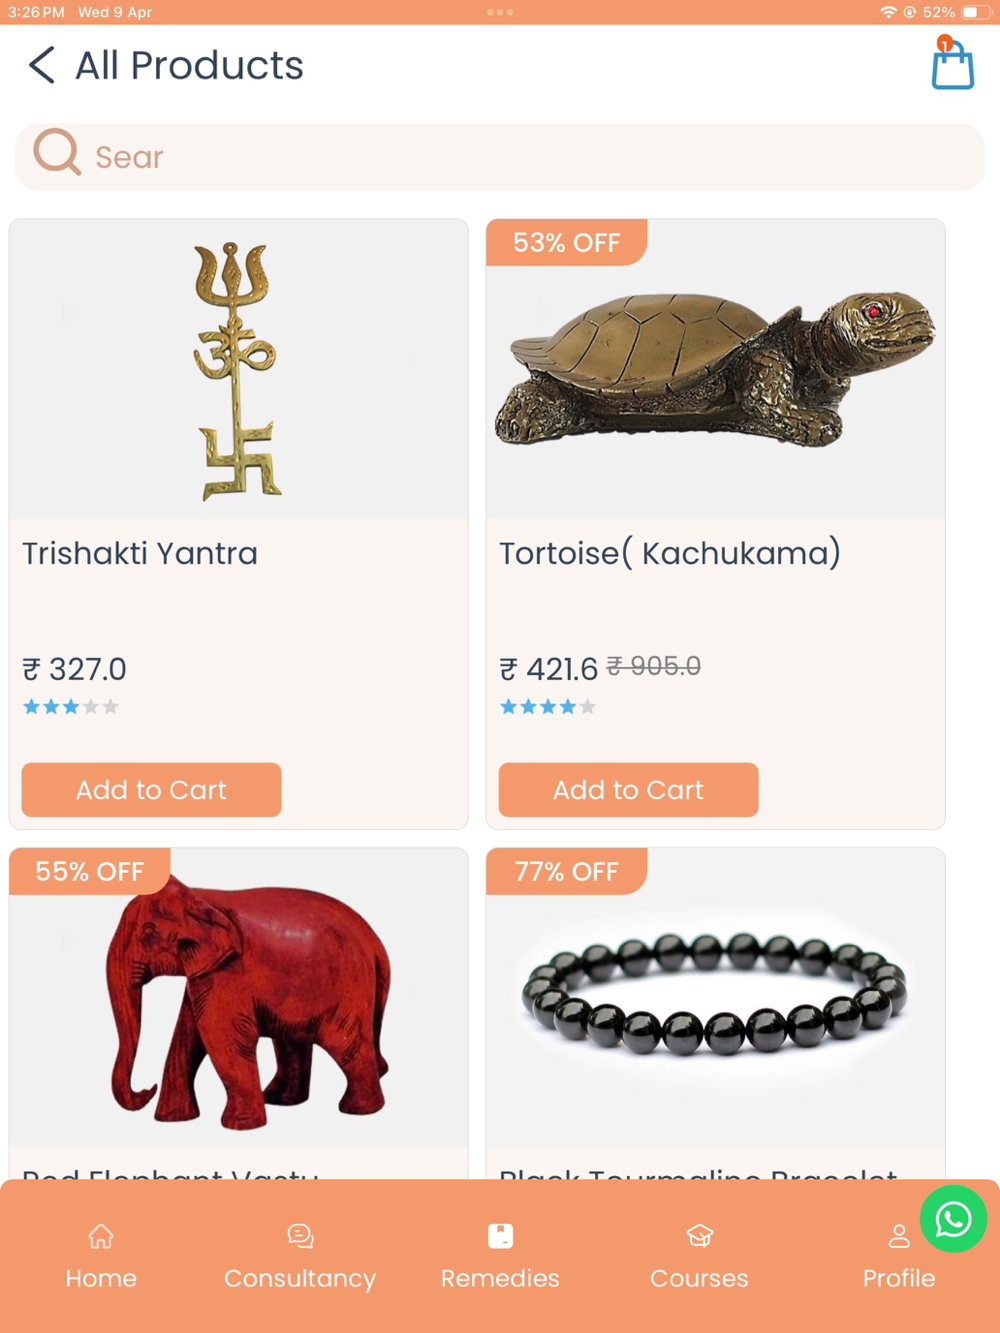
Task: Add Trishakti Yantra to cart
Action: tap(151, 790)
